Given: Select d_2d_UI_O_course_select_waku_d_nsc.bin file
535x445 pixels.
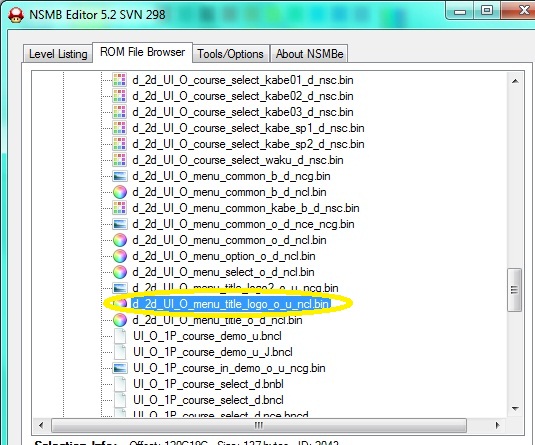Looking at the screenshot, I should [x=238, y=160].
